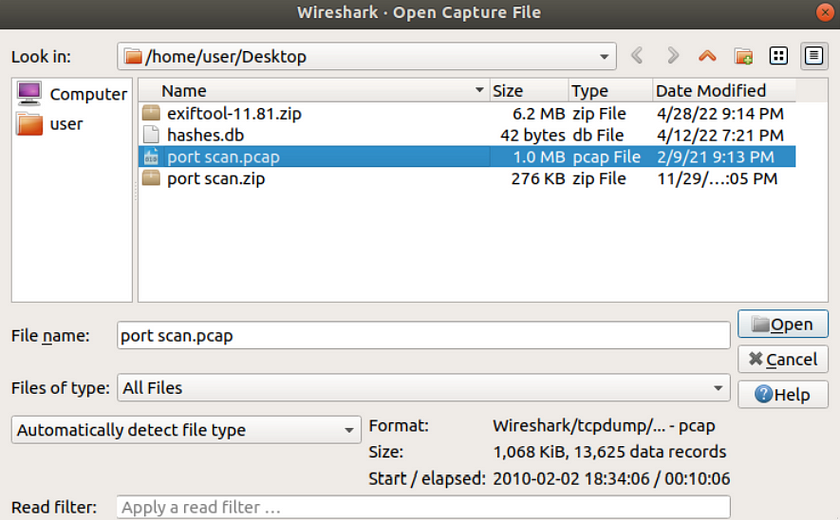Click the port scan.pcap file icon
Screen dimensions: 840x520
coord(151,157)
